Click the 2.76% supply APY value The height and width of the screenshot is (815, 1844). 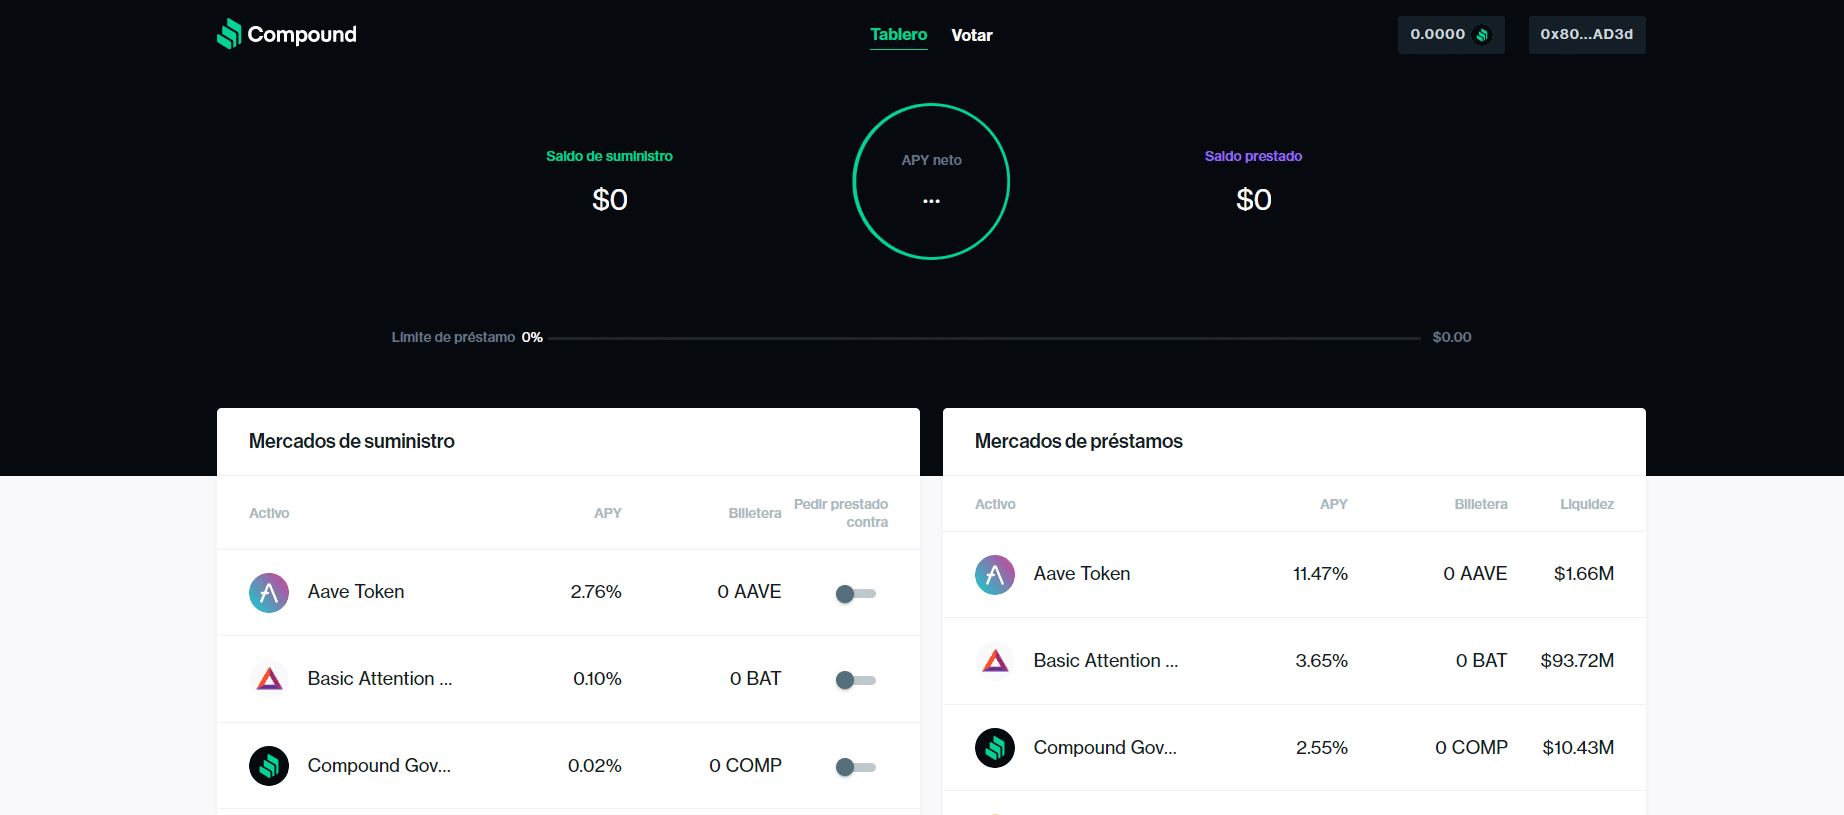[x=596, y=592]
